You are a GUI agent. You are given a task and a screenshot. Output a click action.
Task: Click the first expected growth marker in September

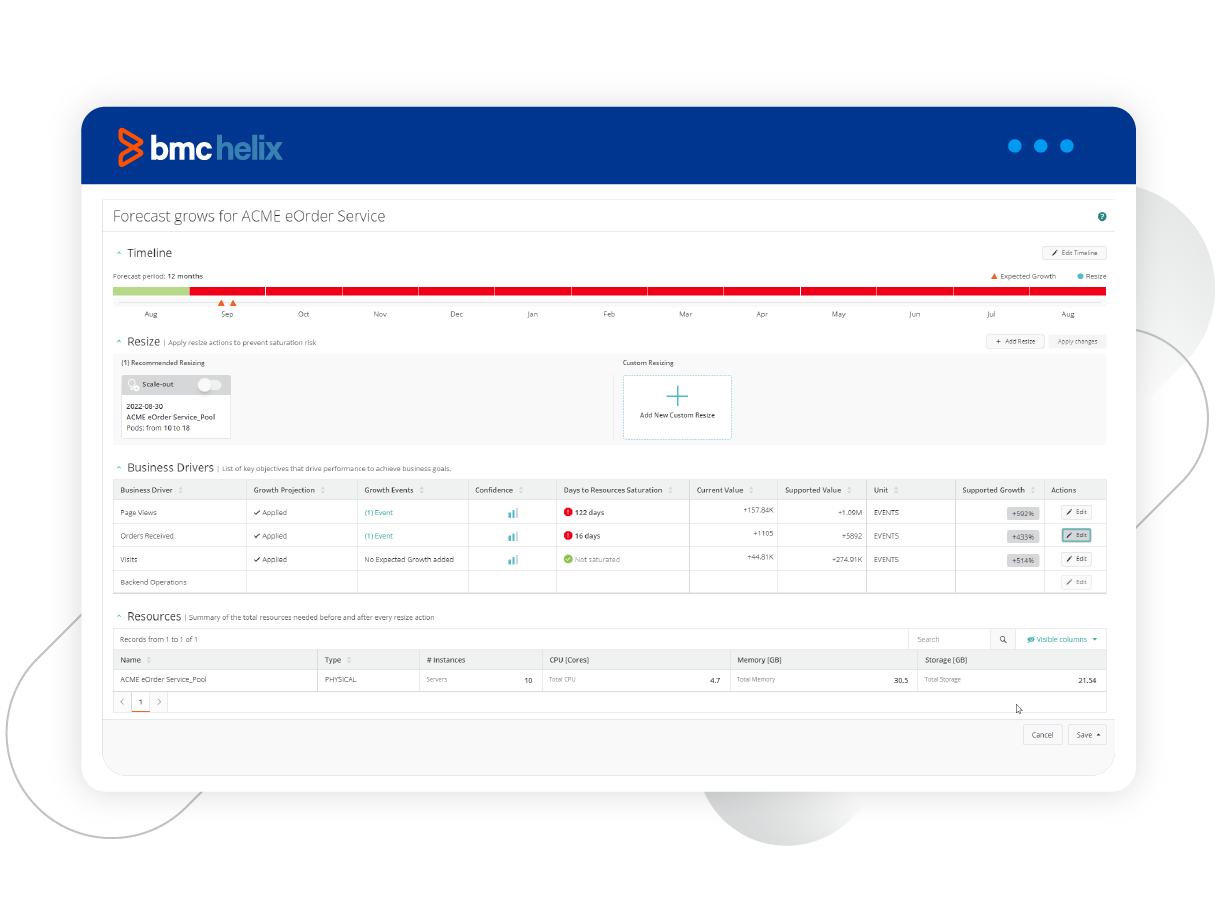(x=221, y=303)
